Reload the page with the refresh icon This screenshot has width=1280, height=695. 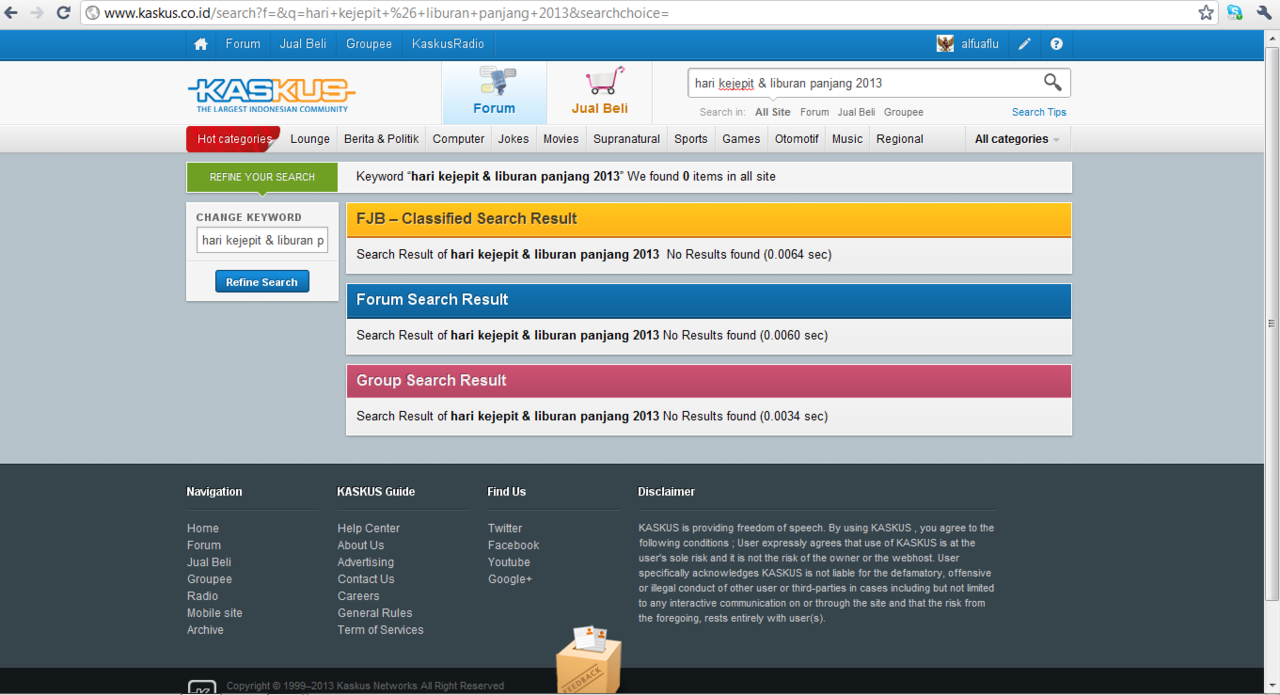(x=63, y=13)
